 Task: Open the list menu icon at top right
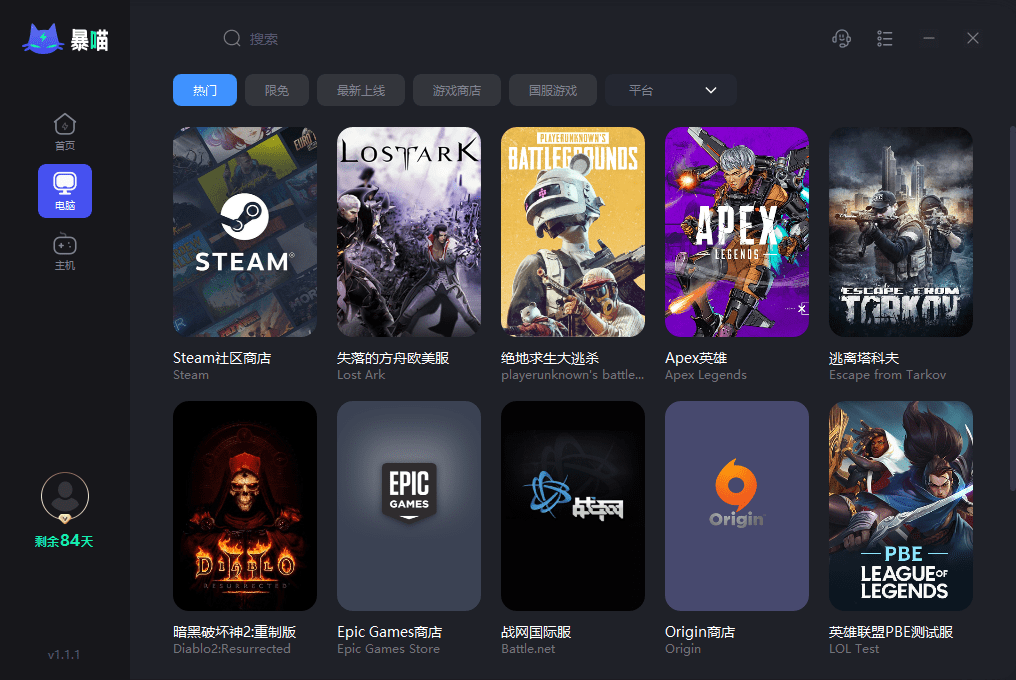tap(884, 38)
